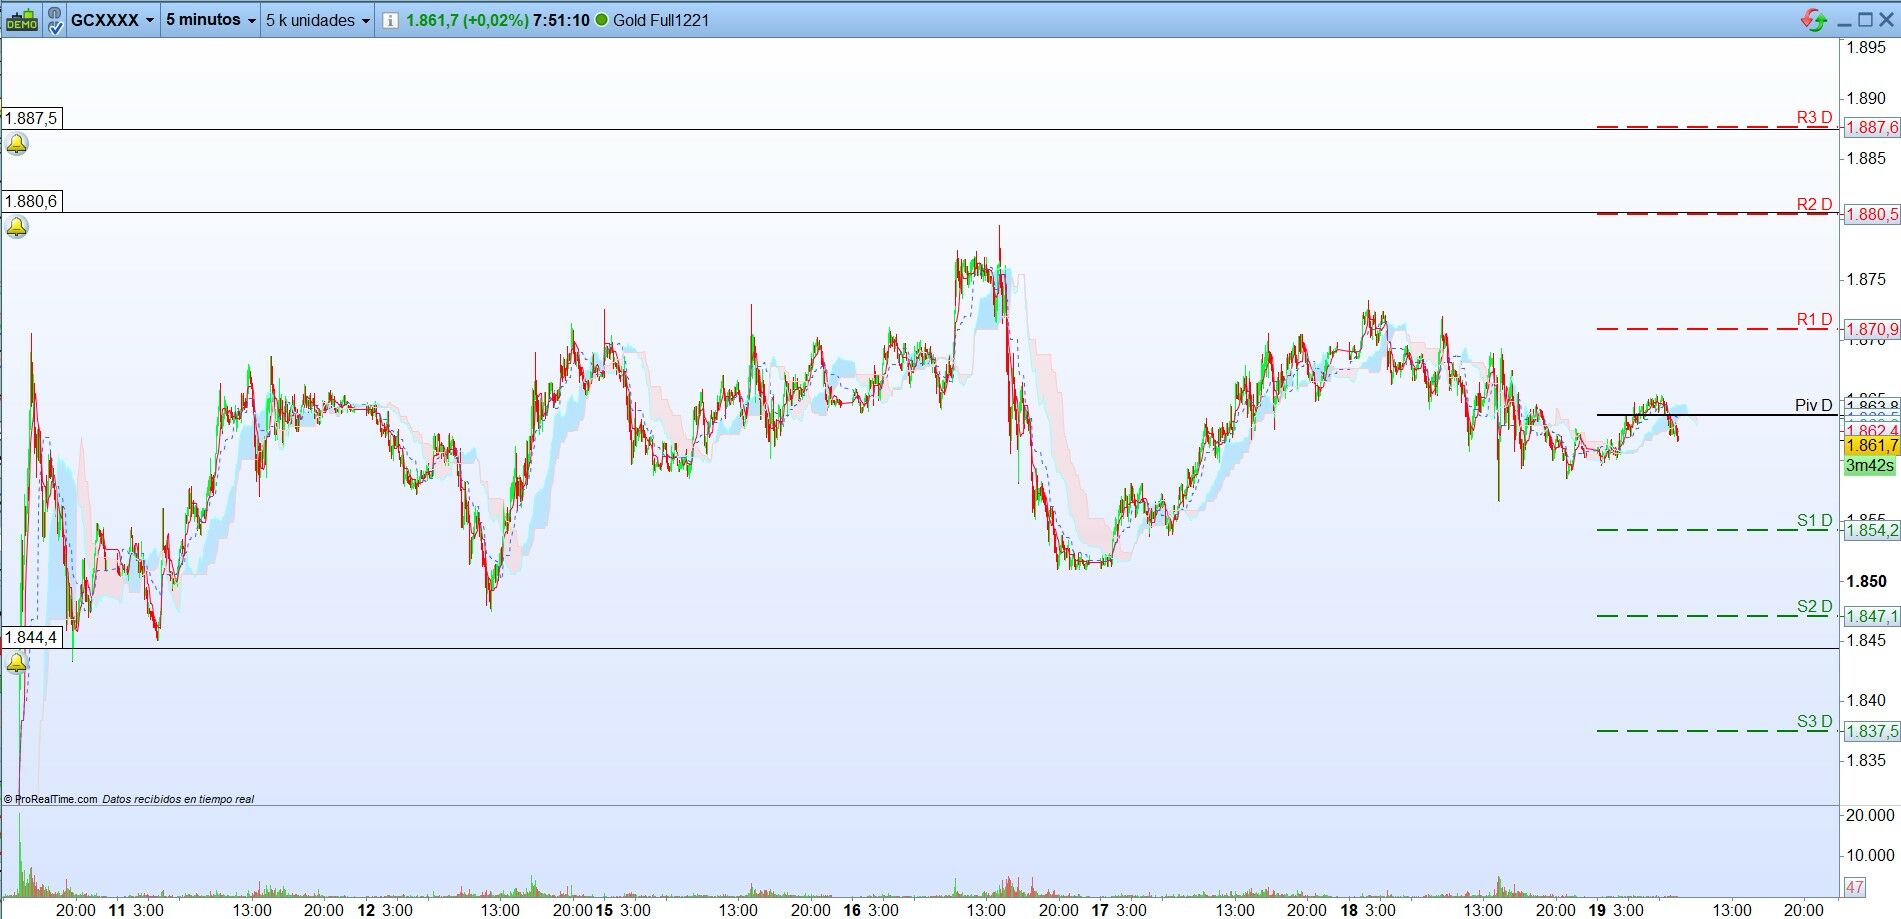Image resolution: width=1901 pixels, height=919 pixels.
Task: Click the 1.847,1 price axis tag
Action: [x=1872, y=616]
